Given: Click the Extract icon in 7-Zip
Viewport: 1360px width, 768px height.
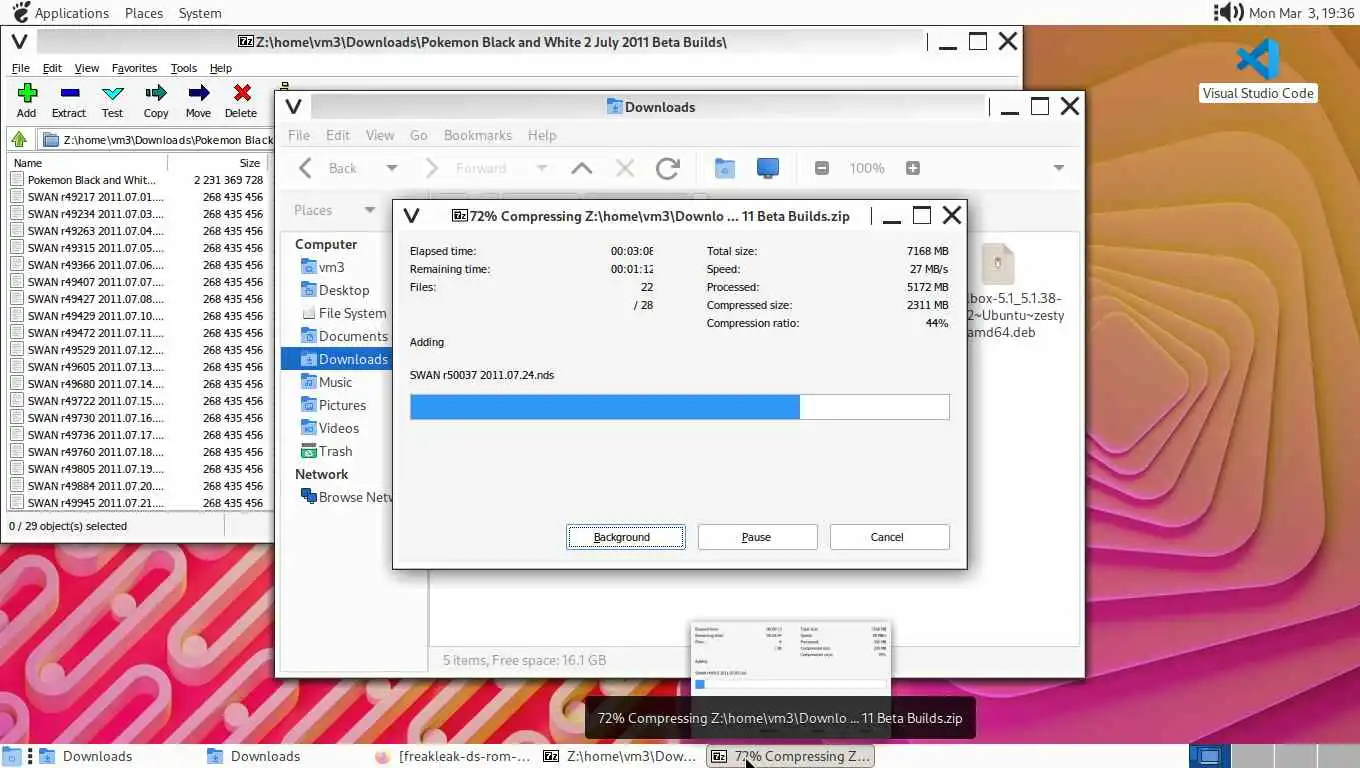Looking at the screenshot, I should (x=69, y=93).
